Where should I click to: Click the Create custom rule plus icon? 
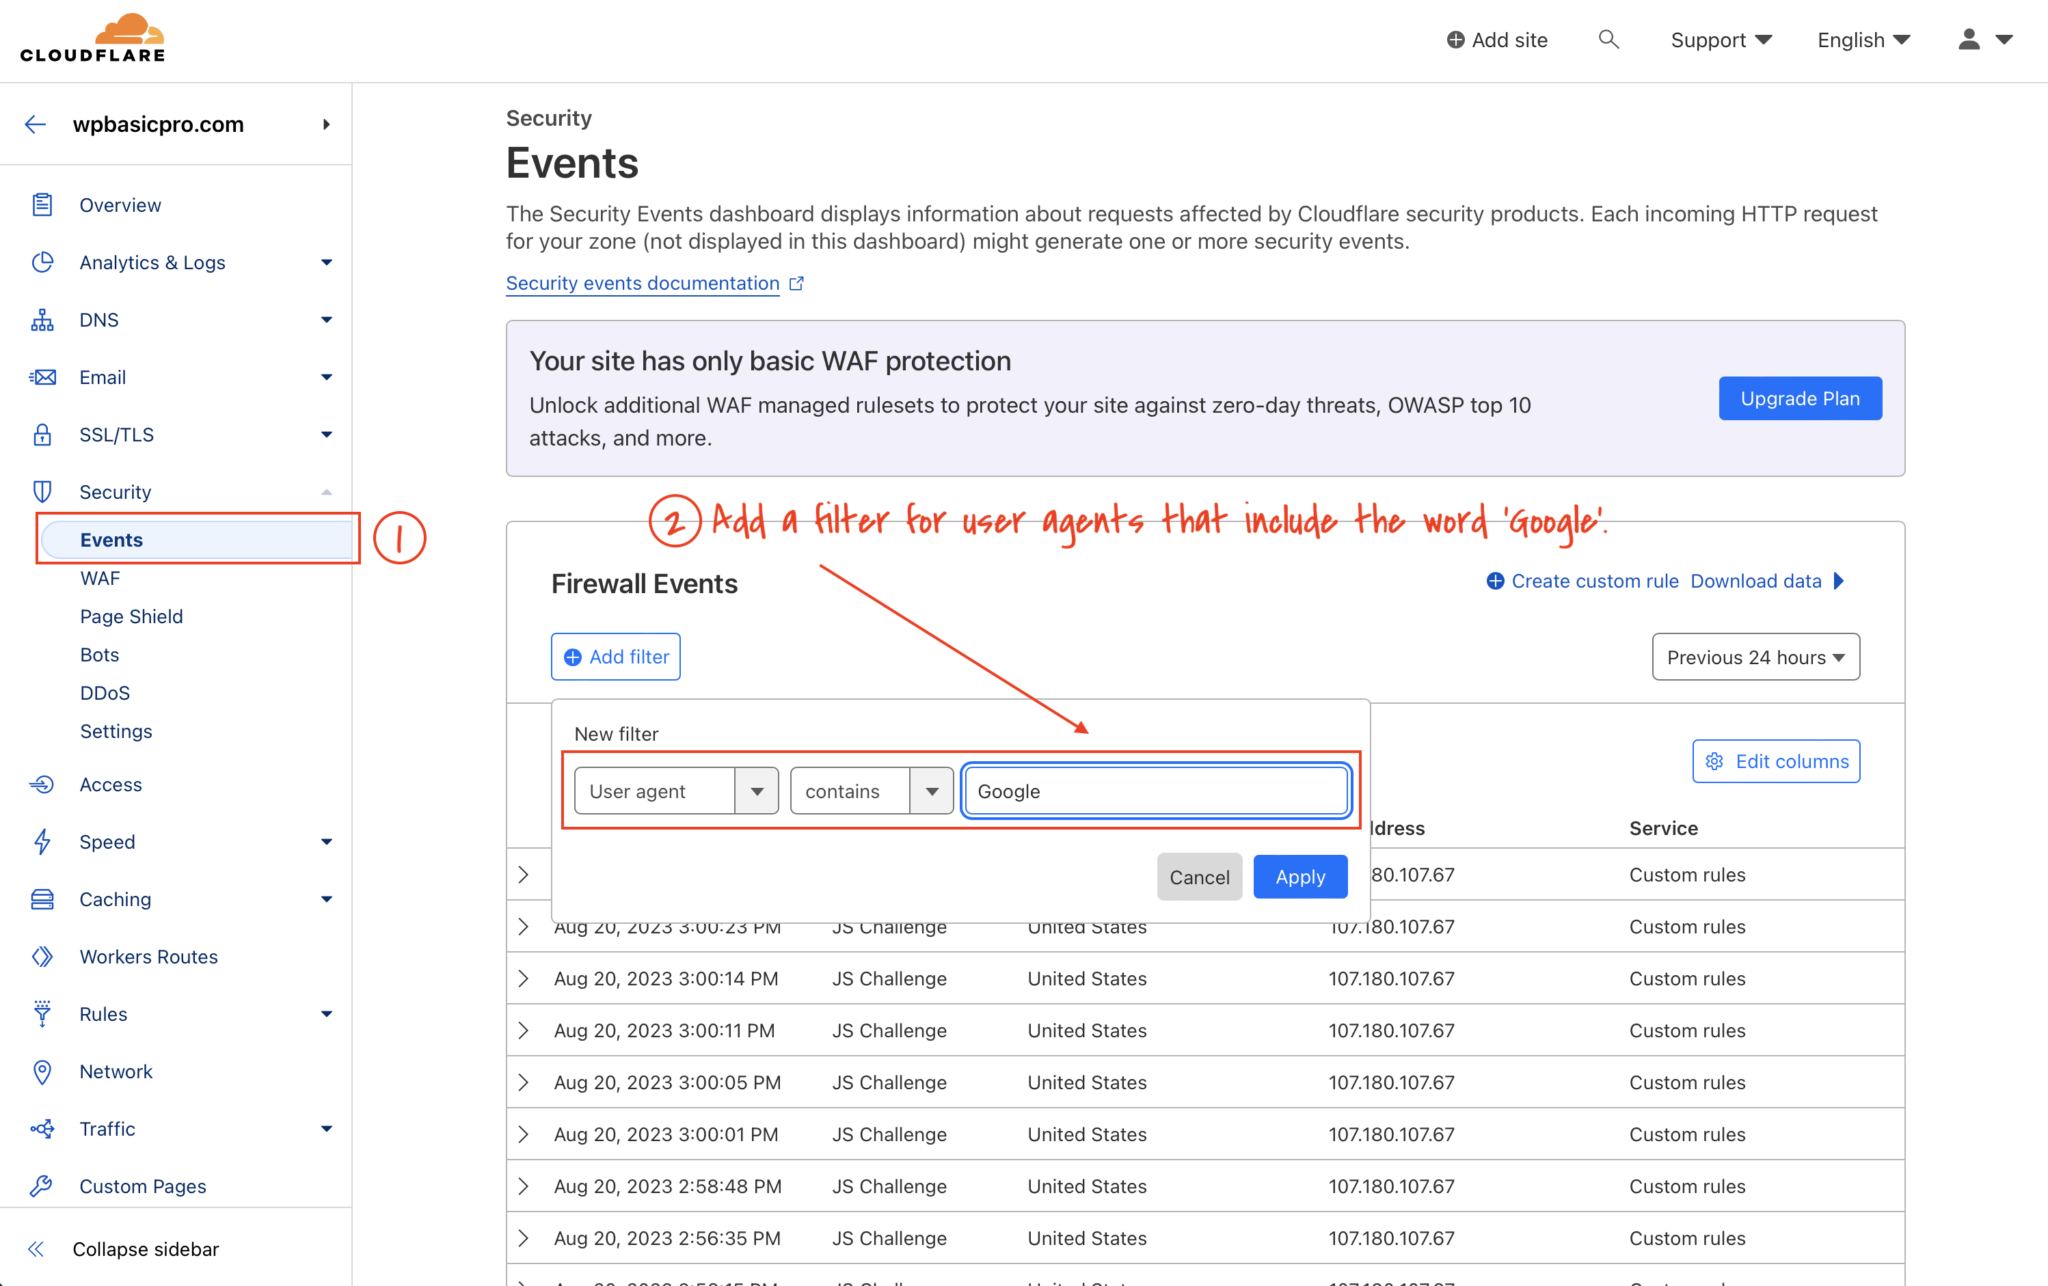click(x=1494, y=580)
